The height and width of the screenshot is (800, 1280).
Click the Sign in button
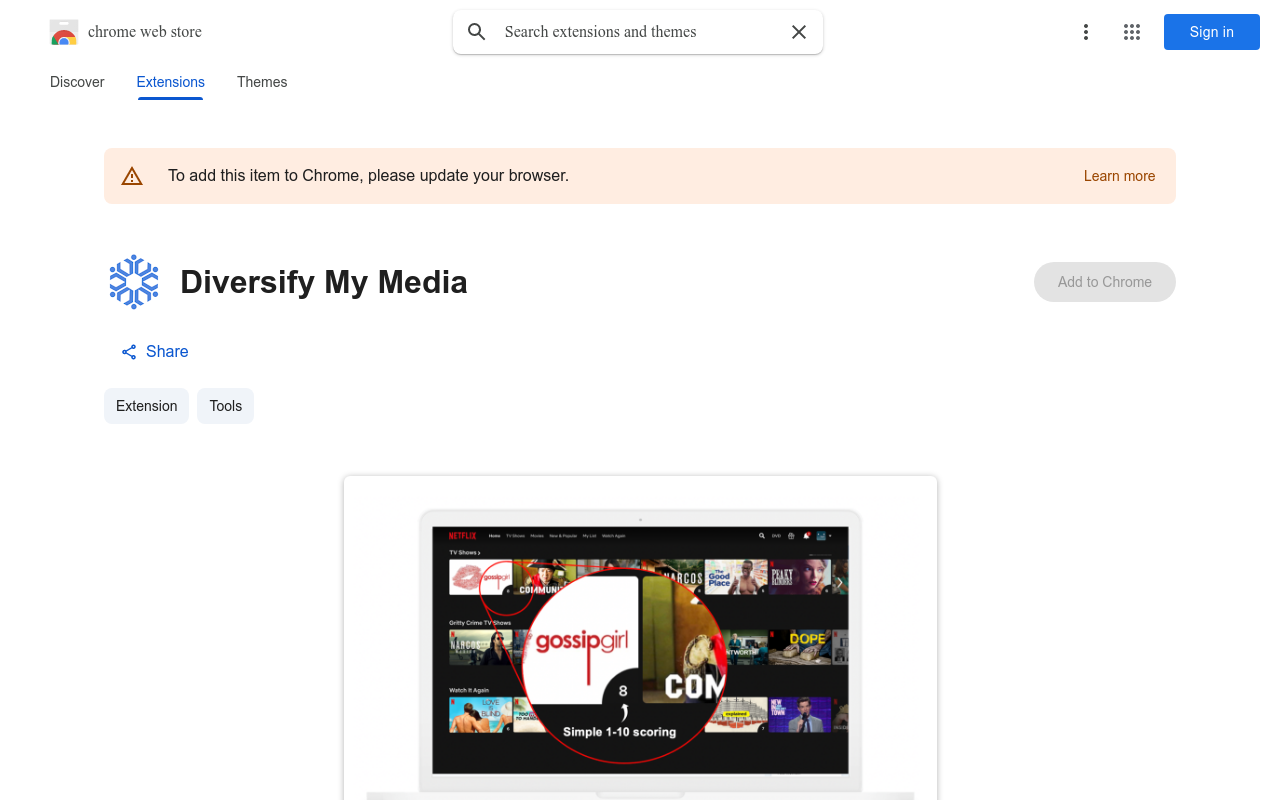click(1211, 32)
